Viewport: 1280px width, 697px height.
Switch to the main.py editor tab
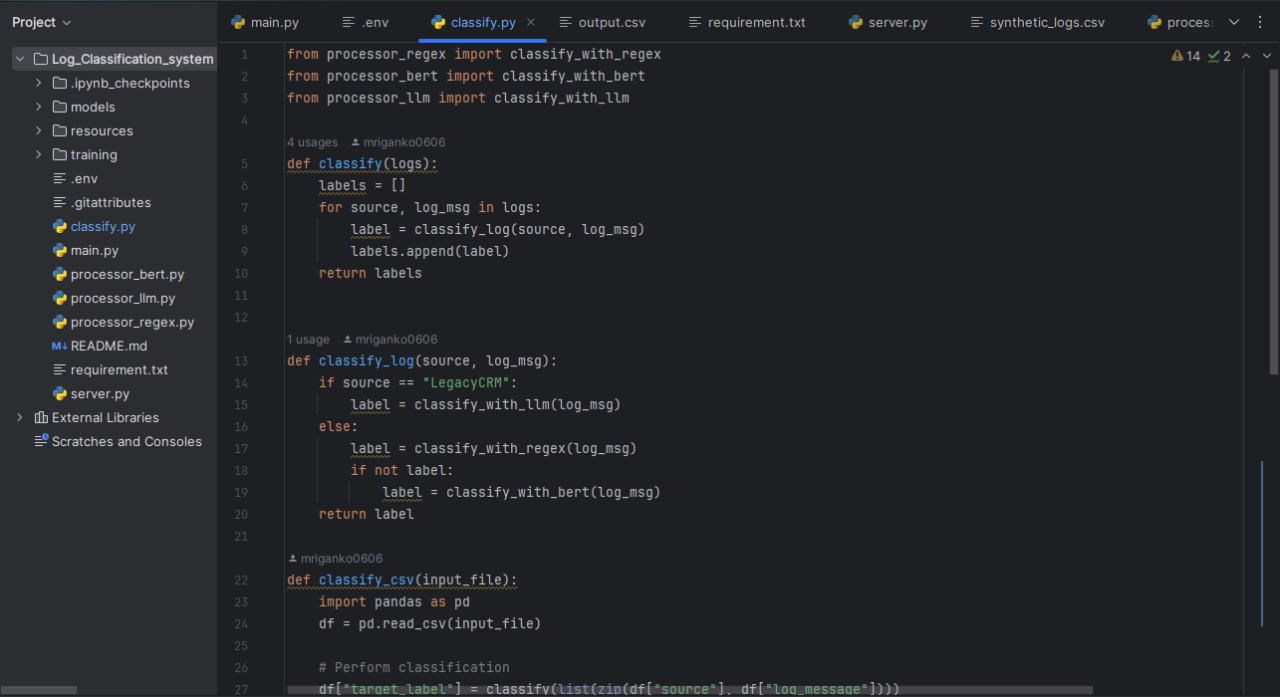click(x=265, y=22)
